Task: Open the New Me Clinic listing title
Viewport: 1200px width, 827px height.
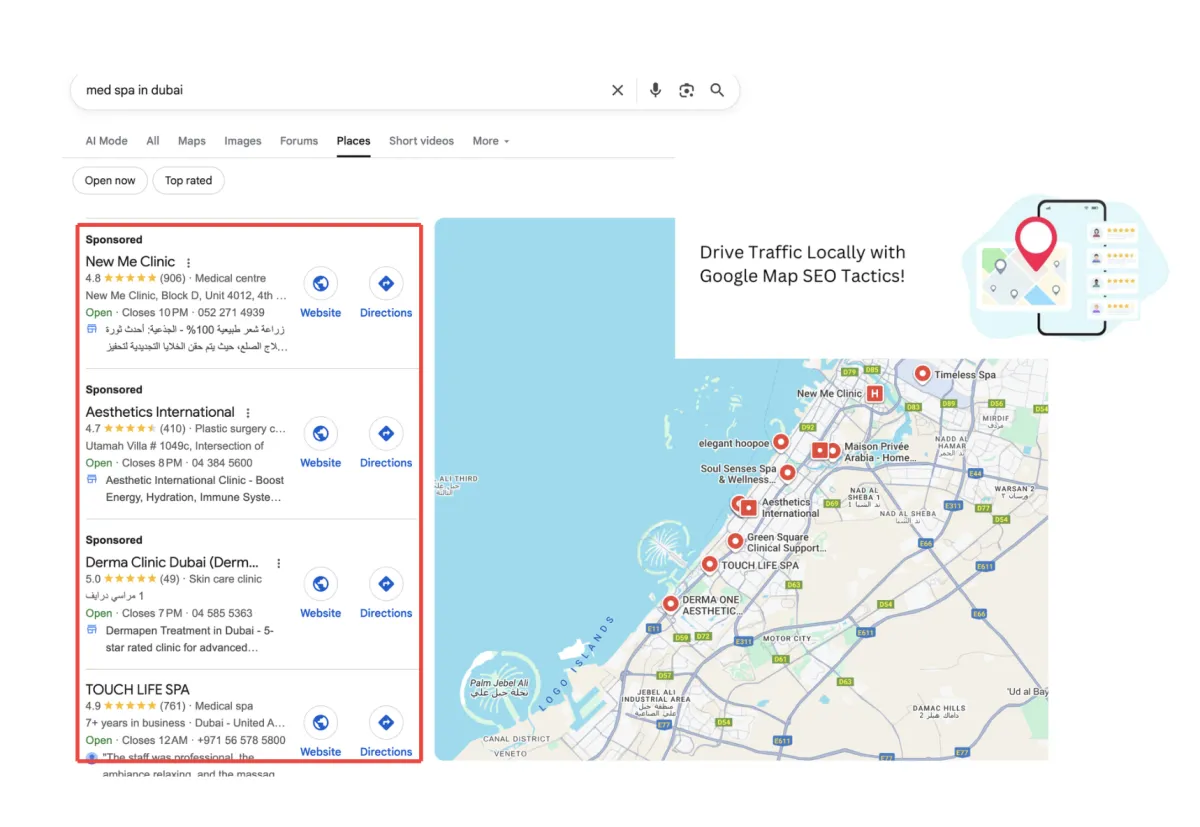Action: pos(130,262)
